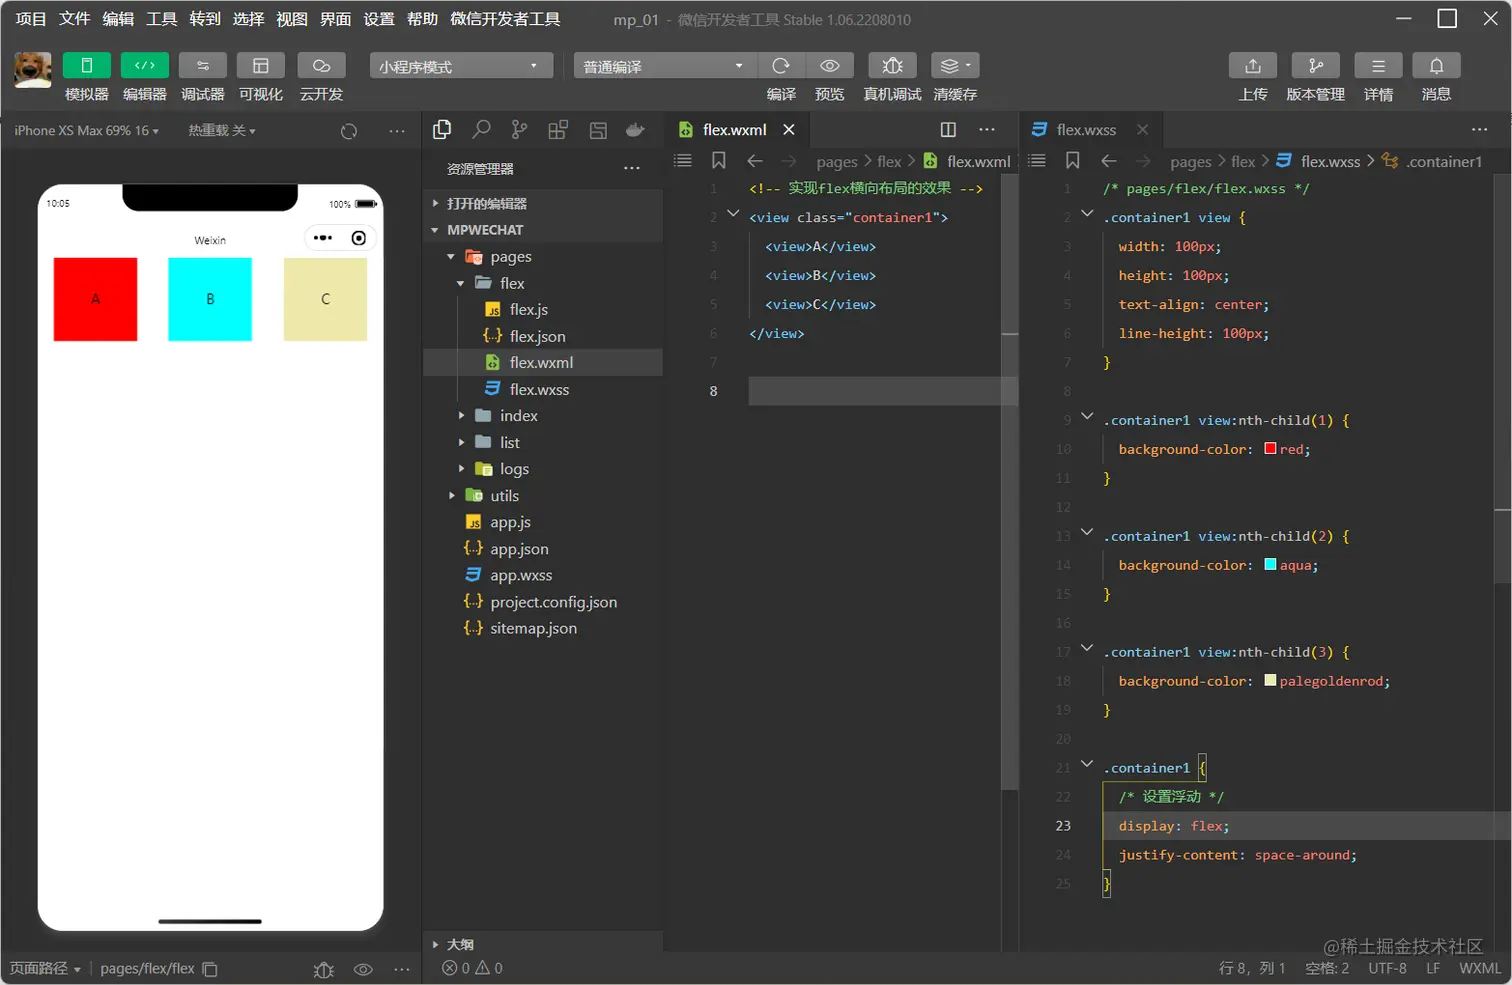Open the mini program mode dropdown
This screenshot has height=985, width=1512.
[461, 66]
